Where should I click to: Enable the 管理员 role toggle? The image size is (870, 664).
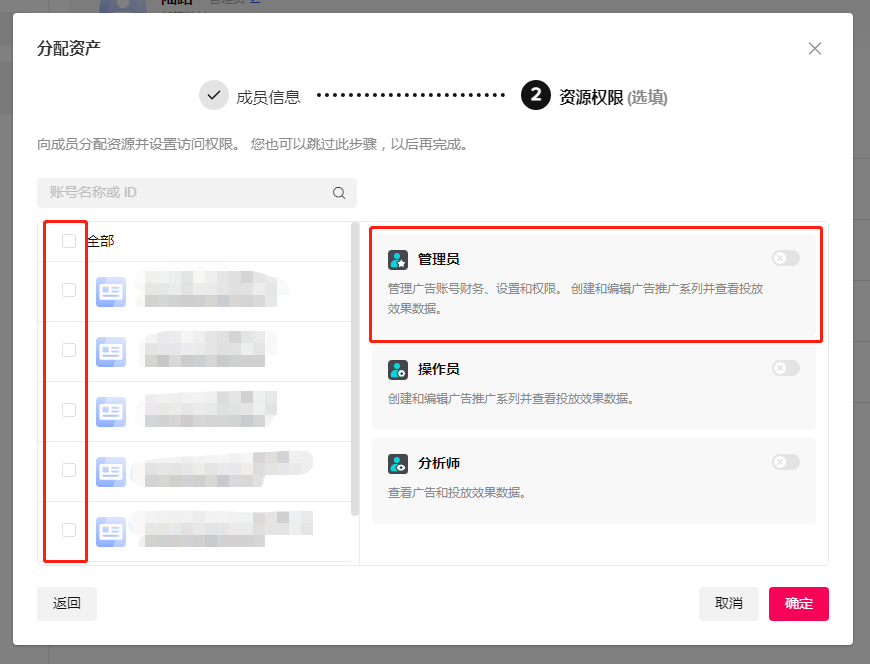(786, 258)
